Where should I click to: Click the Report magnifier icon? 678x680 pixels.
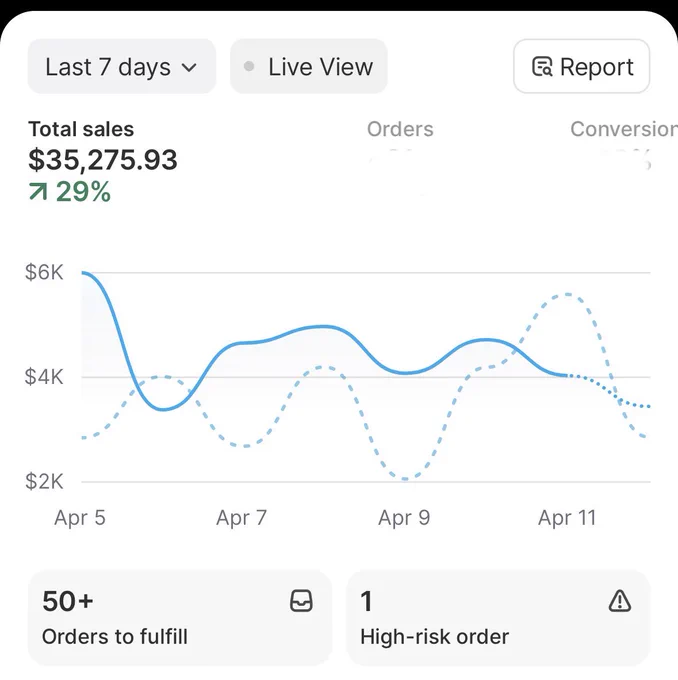[542, 67]
